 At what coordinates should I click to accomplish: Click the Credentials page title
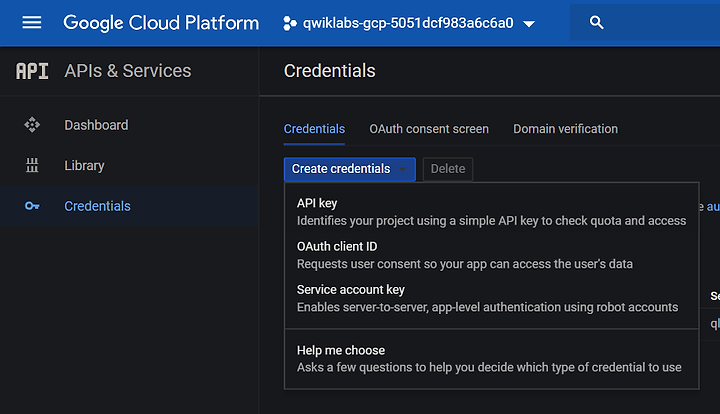pyautogui.click(x=330, y=71)
